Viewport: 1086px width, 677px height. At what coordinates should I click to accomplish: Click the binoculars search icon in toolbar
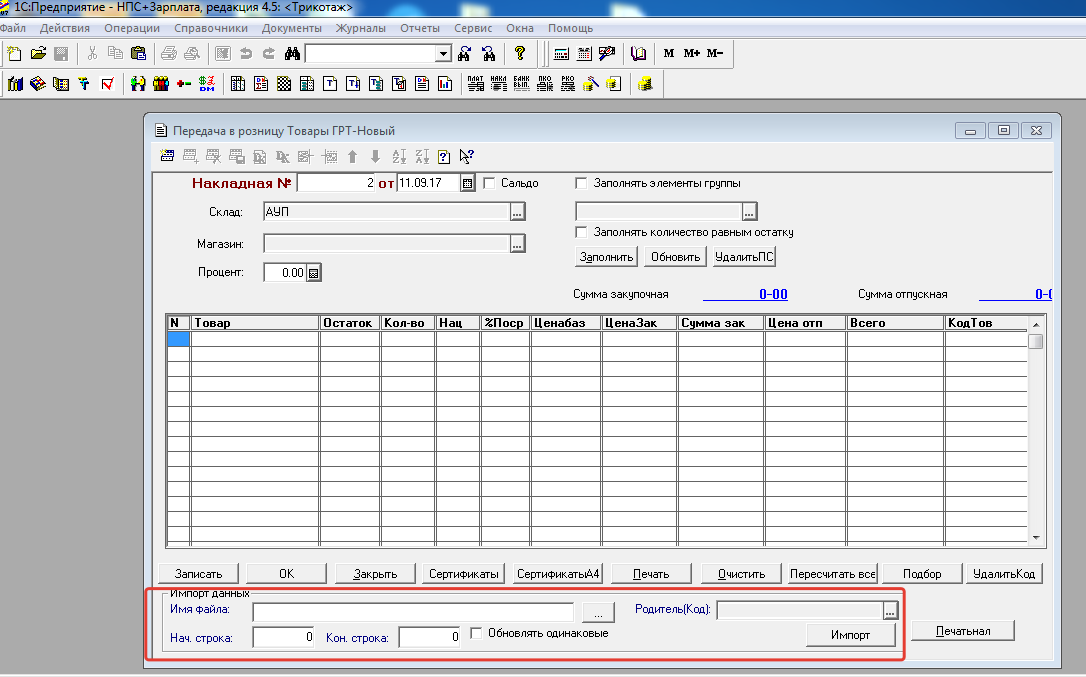[293, 53]
